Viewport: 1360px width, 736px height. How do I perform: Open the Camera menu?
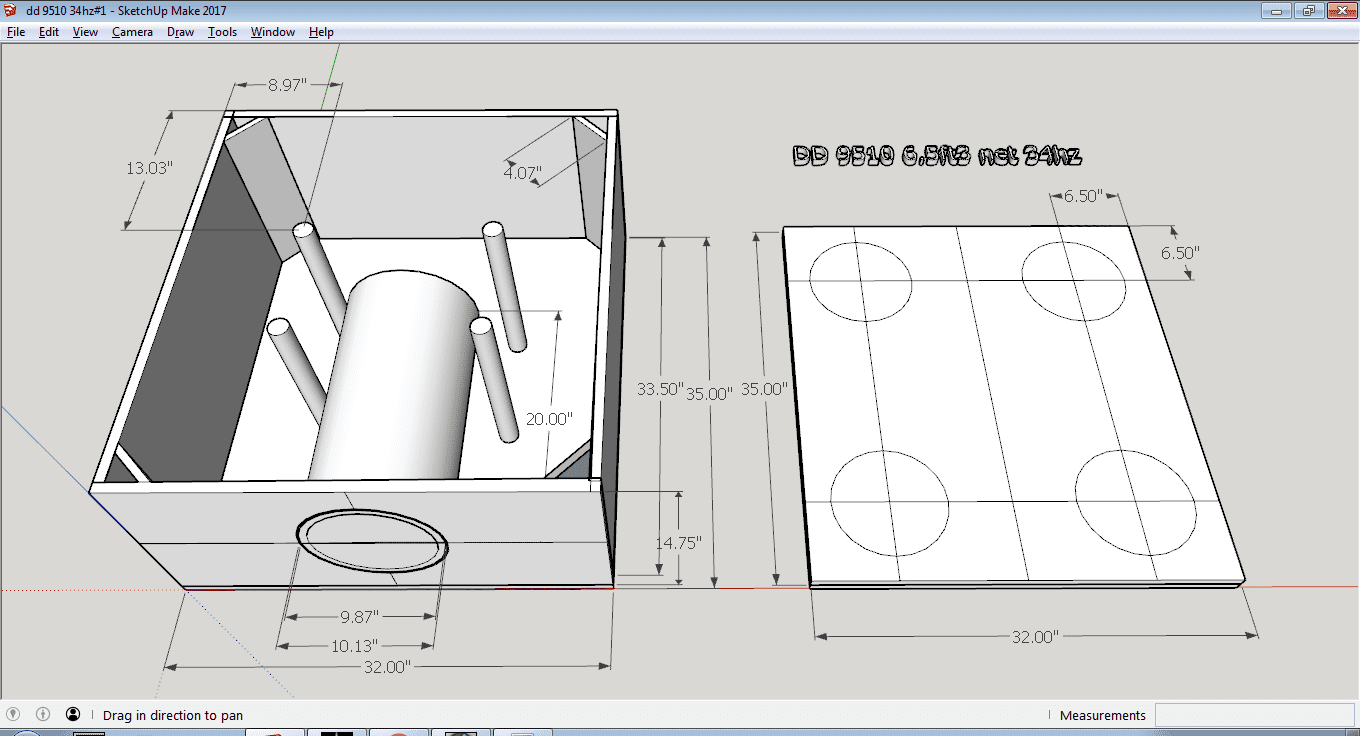(x=132, y=32)
